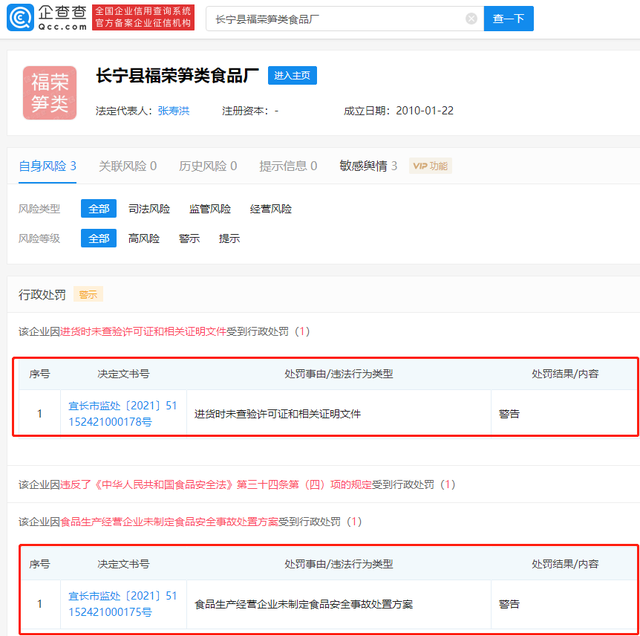Click the 进入主页 button
This screenshot has height=636, width=640.
click(292, 76)
